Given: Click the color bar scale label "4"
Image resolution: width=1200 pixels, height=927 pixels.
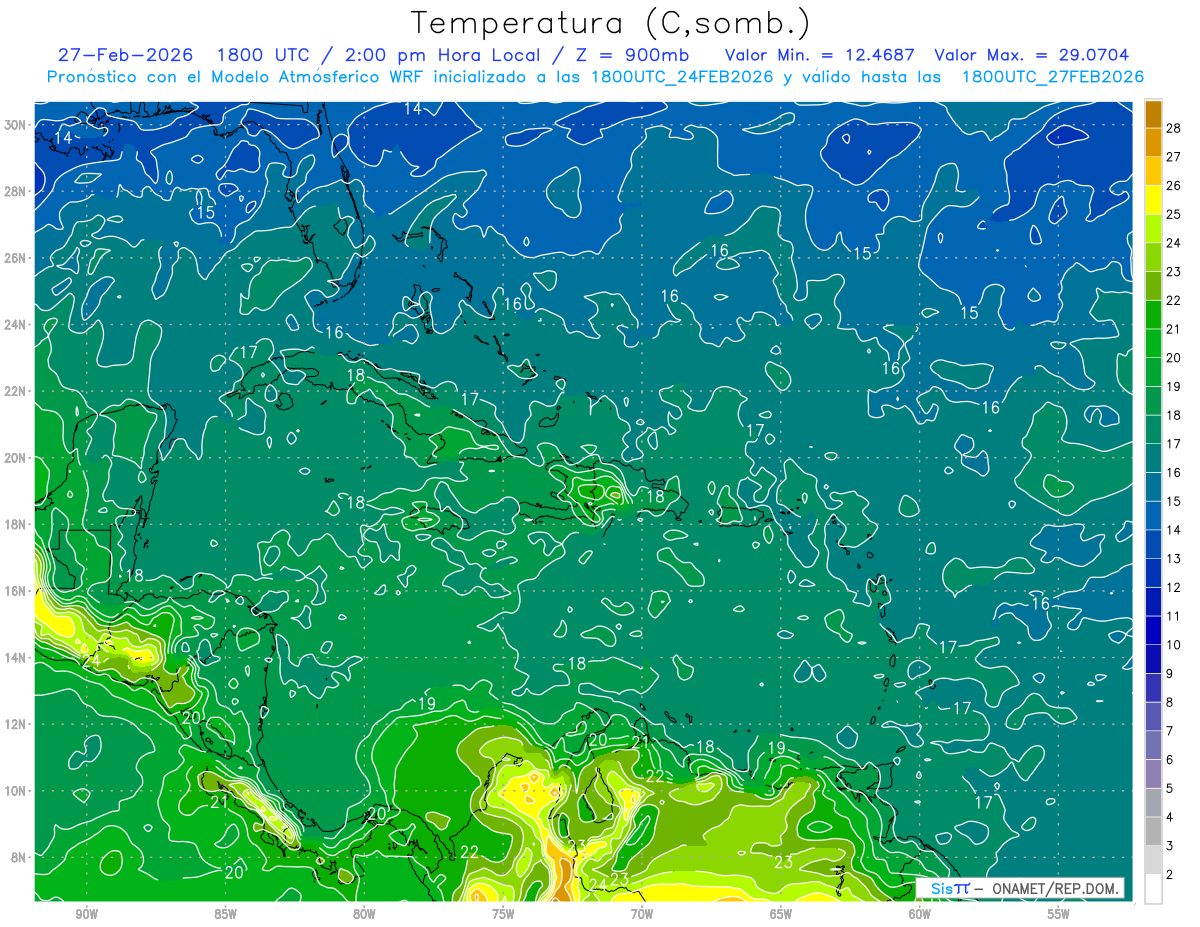Looking at the screenshot, I should (x=1170, y=817).
